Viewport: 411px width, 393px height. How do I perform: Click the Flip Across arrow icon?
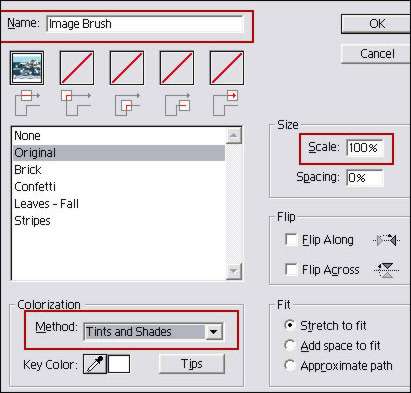pos(387,270)
